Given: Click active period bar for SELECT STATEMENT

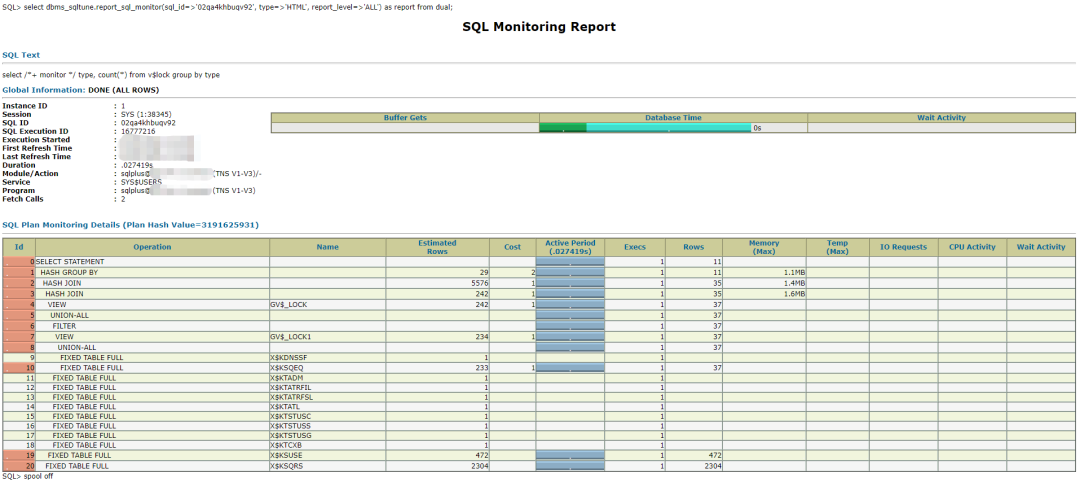Looking at the screenshot, I should pos(570,262).
